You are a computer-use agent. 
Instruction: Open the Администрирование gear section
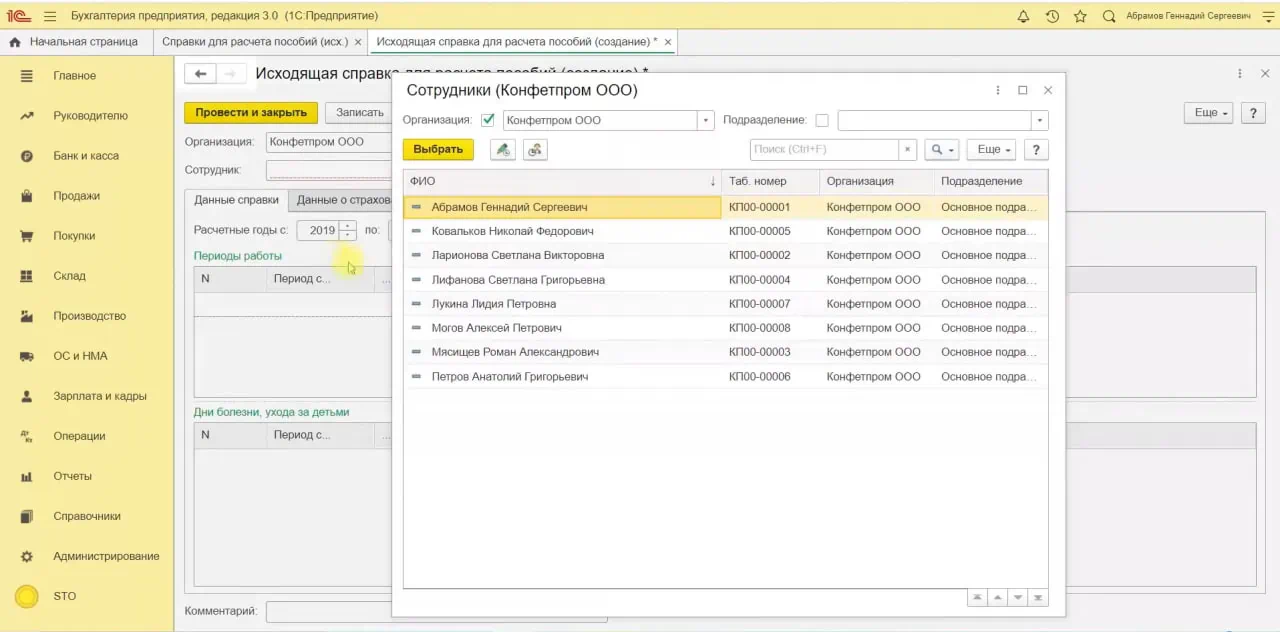(105, 556)
